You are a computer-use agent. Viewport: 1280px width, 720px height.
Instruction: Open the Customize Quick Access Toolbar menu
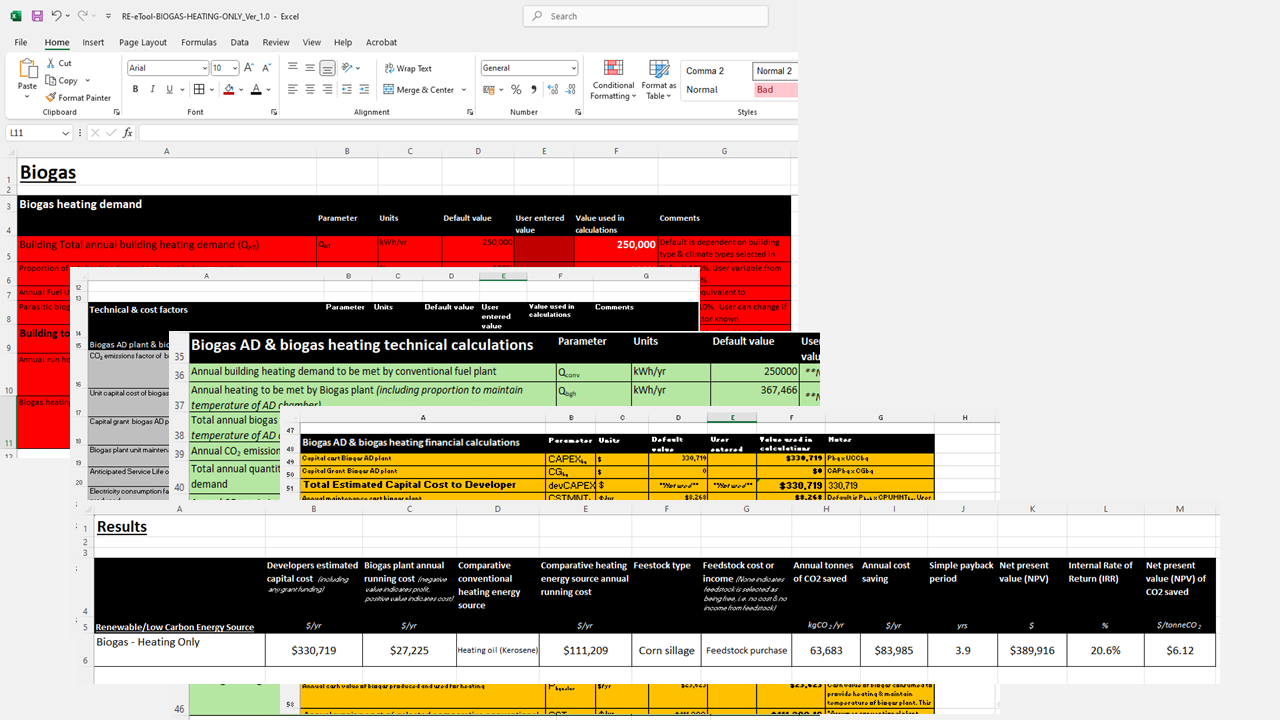tap(108, 16)
